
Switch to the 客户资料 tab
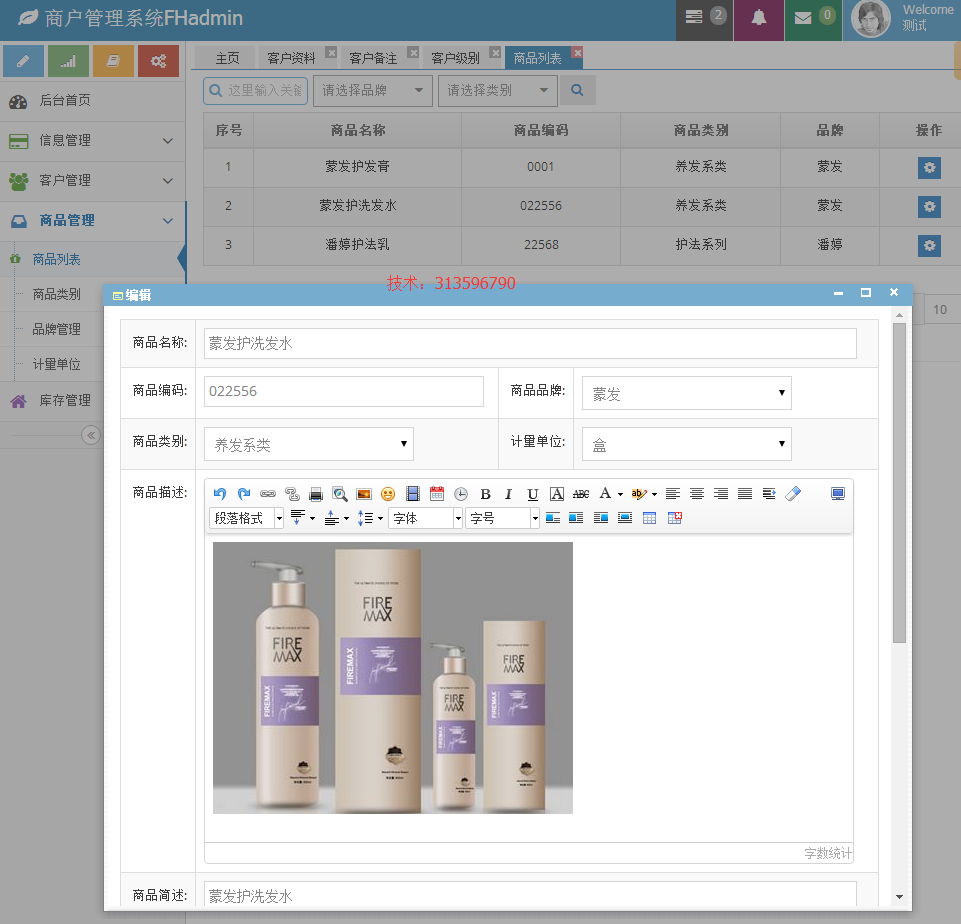pos(291,58)
